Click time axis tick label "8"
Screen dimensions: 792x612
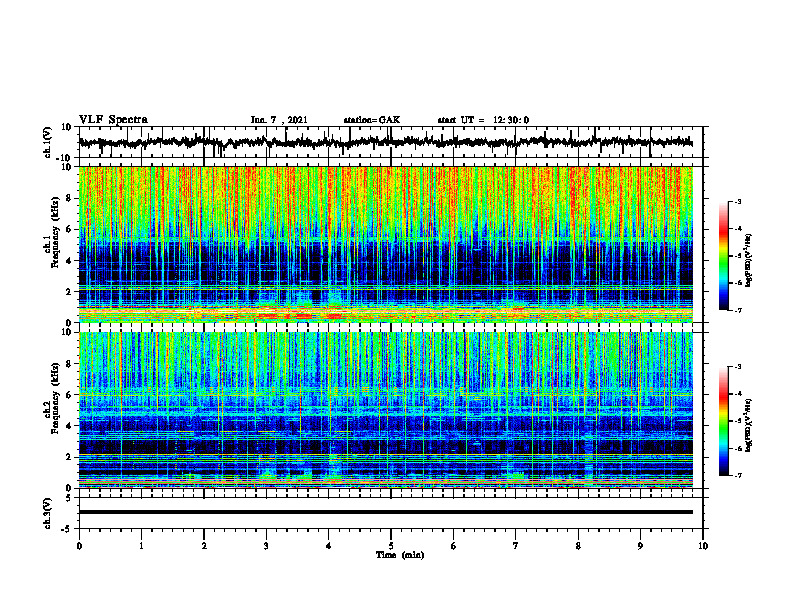click(578, 546)
